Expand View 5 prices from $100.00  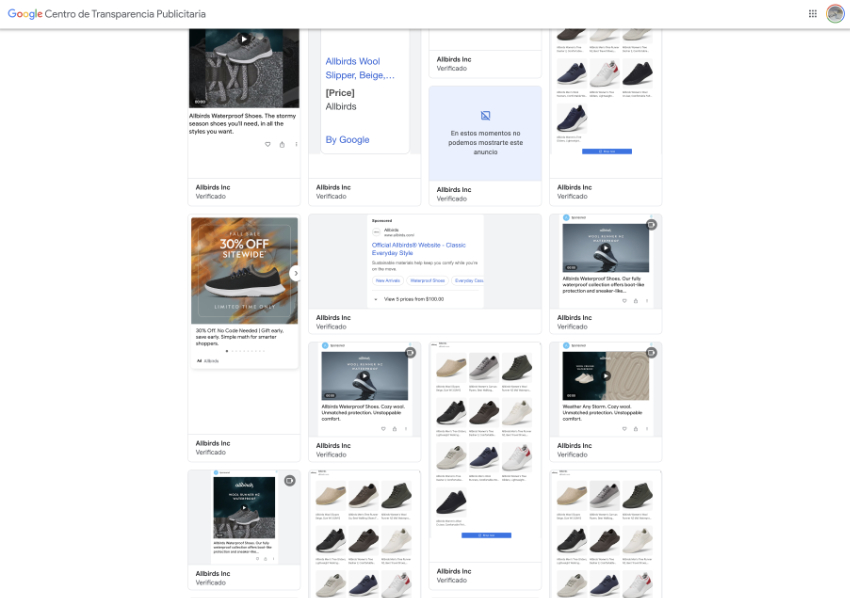tap(409, 298)
